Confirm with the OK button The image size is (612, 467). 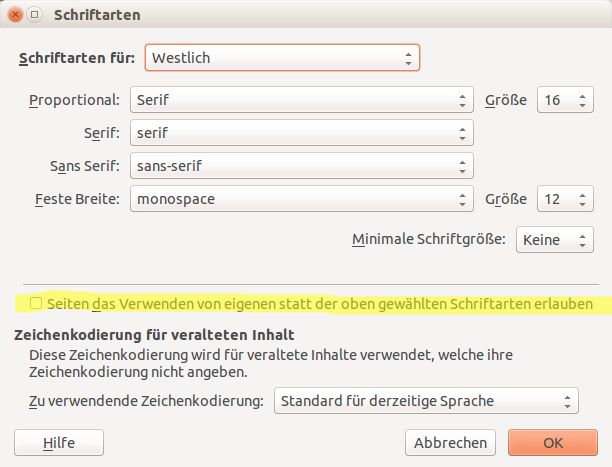click(552, 442)
